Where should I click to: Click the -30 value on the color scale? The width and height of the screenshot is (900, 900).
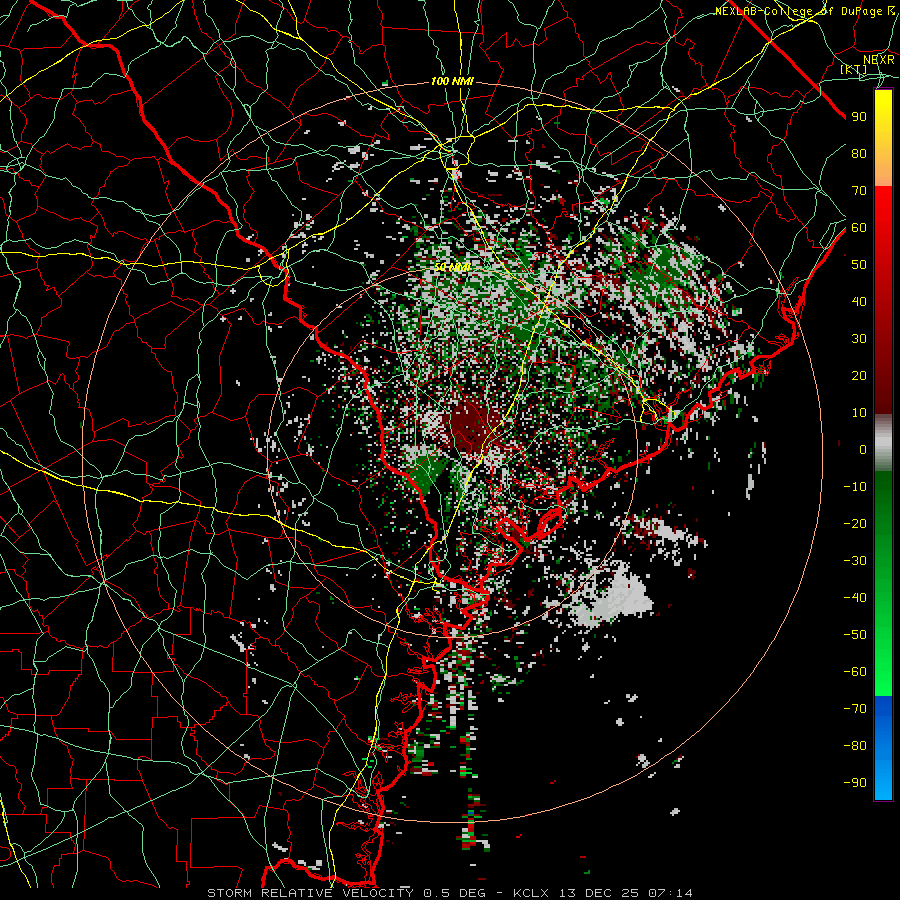(855, 561)
